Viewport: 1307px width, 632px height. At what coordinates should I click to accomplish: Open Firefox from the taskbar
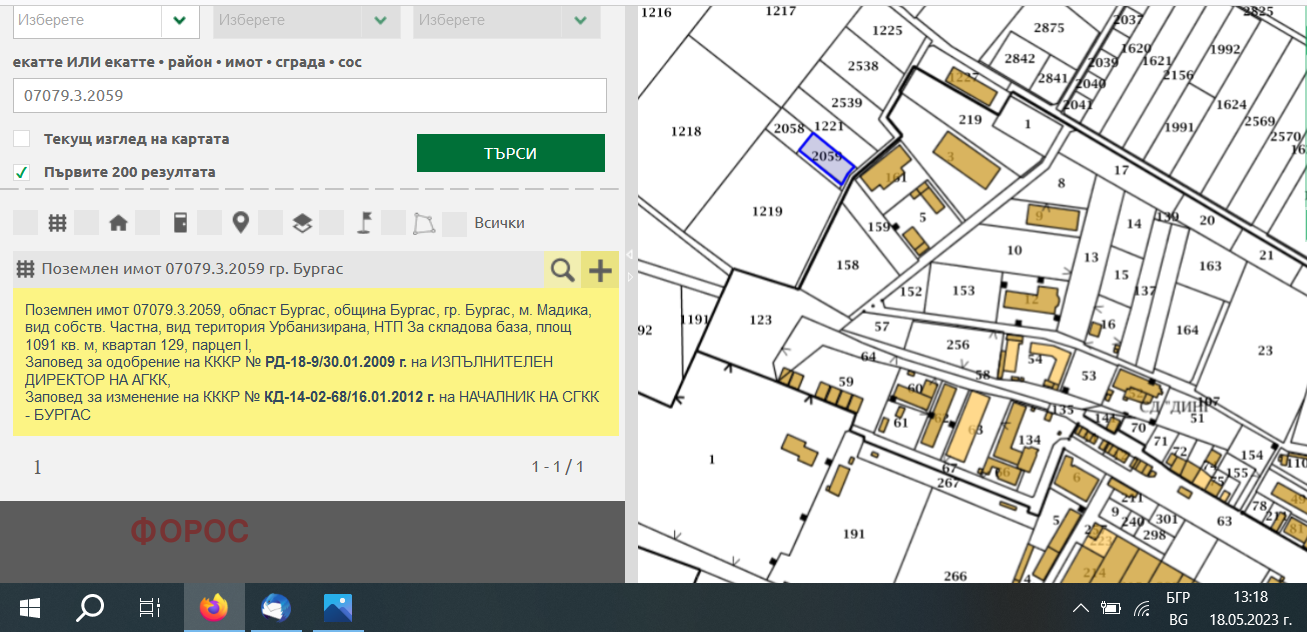click(x=214, y=607)
